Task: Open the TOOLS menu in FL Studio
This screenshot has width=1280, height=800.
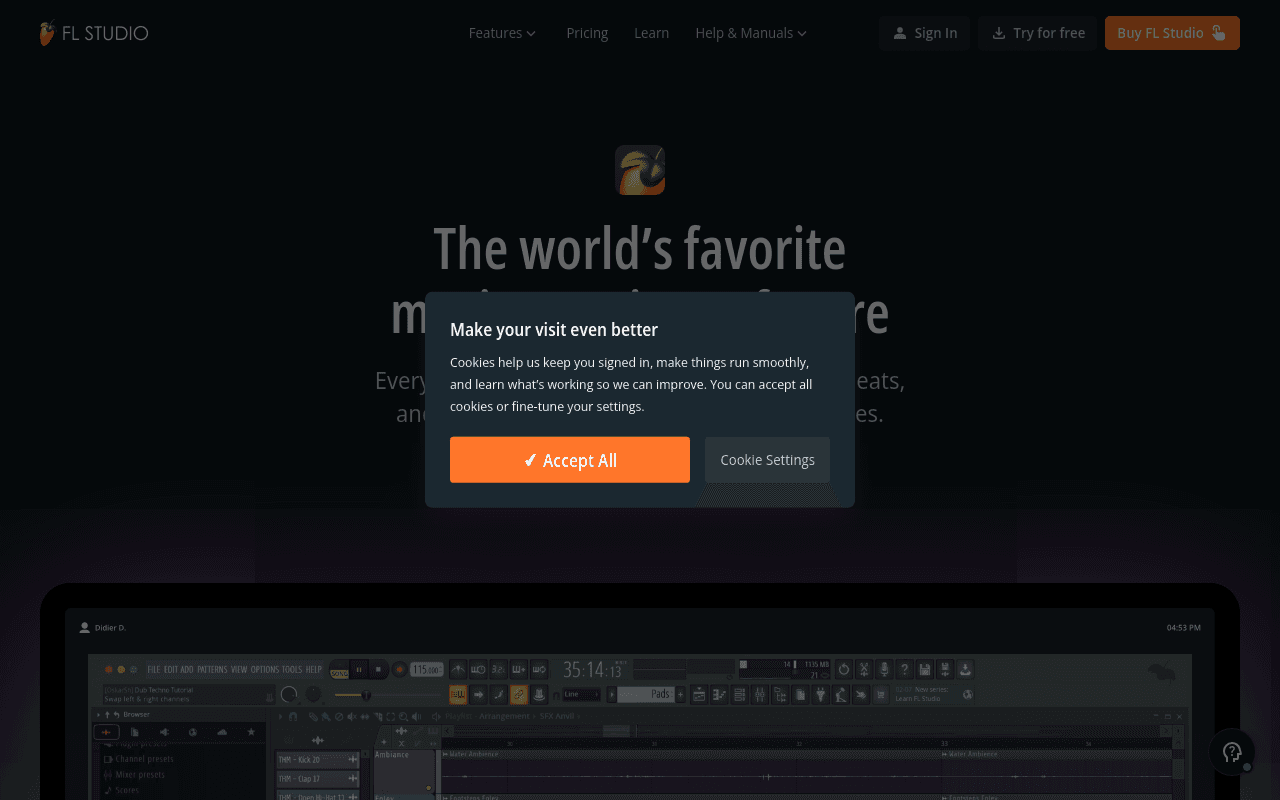Action: click(292, 669)
